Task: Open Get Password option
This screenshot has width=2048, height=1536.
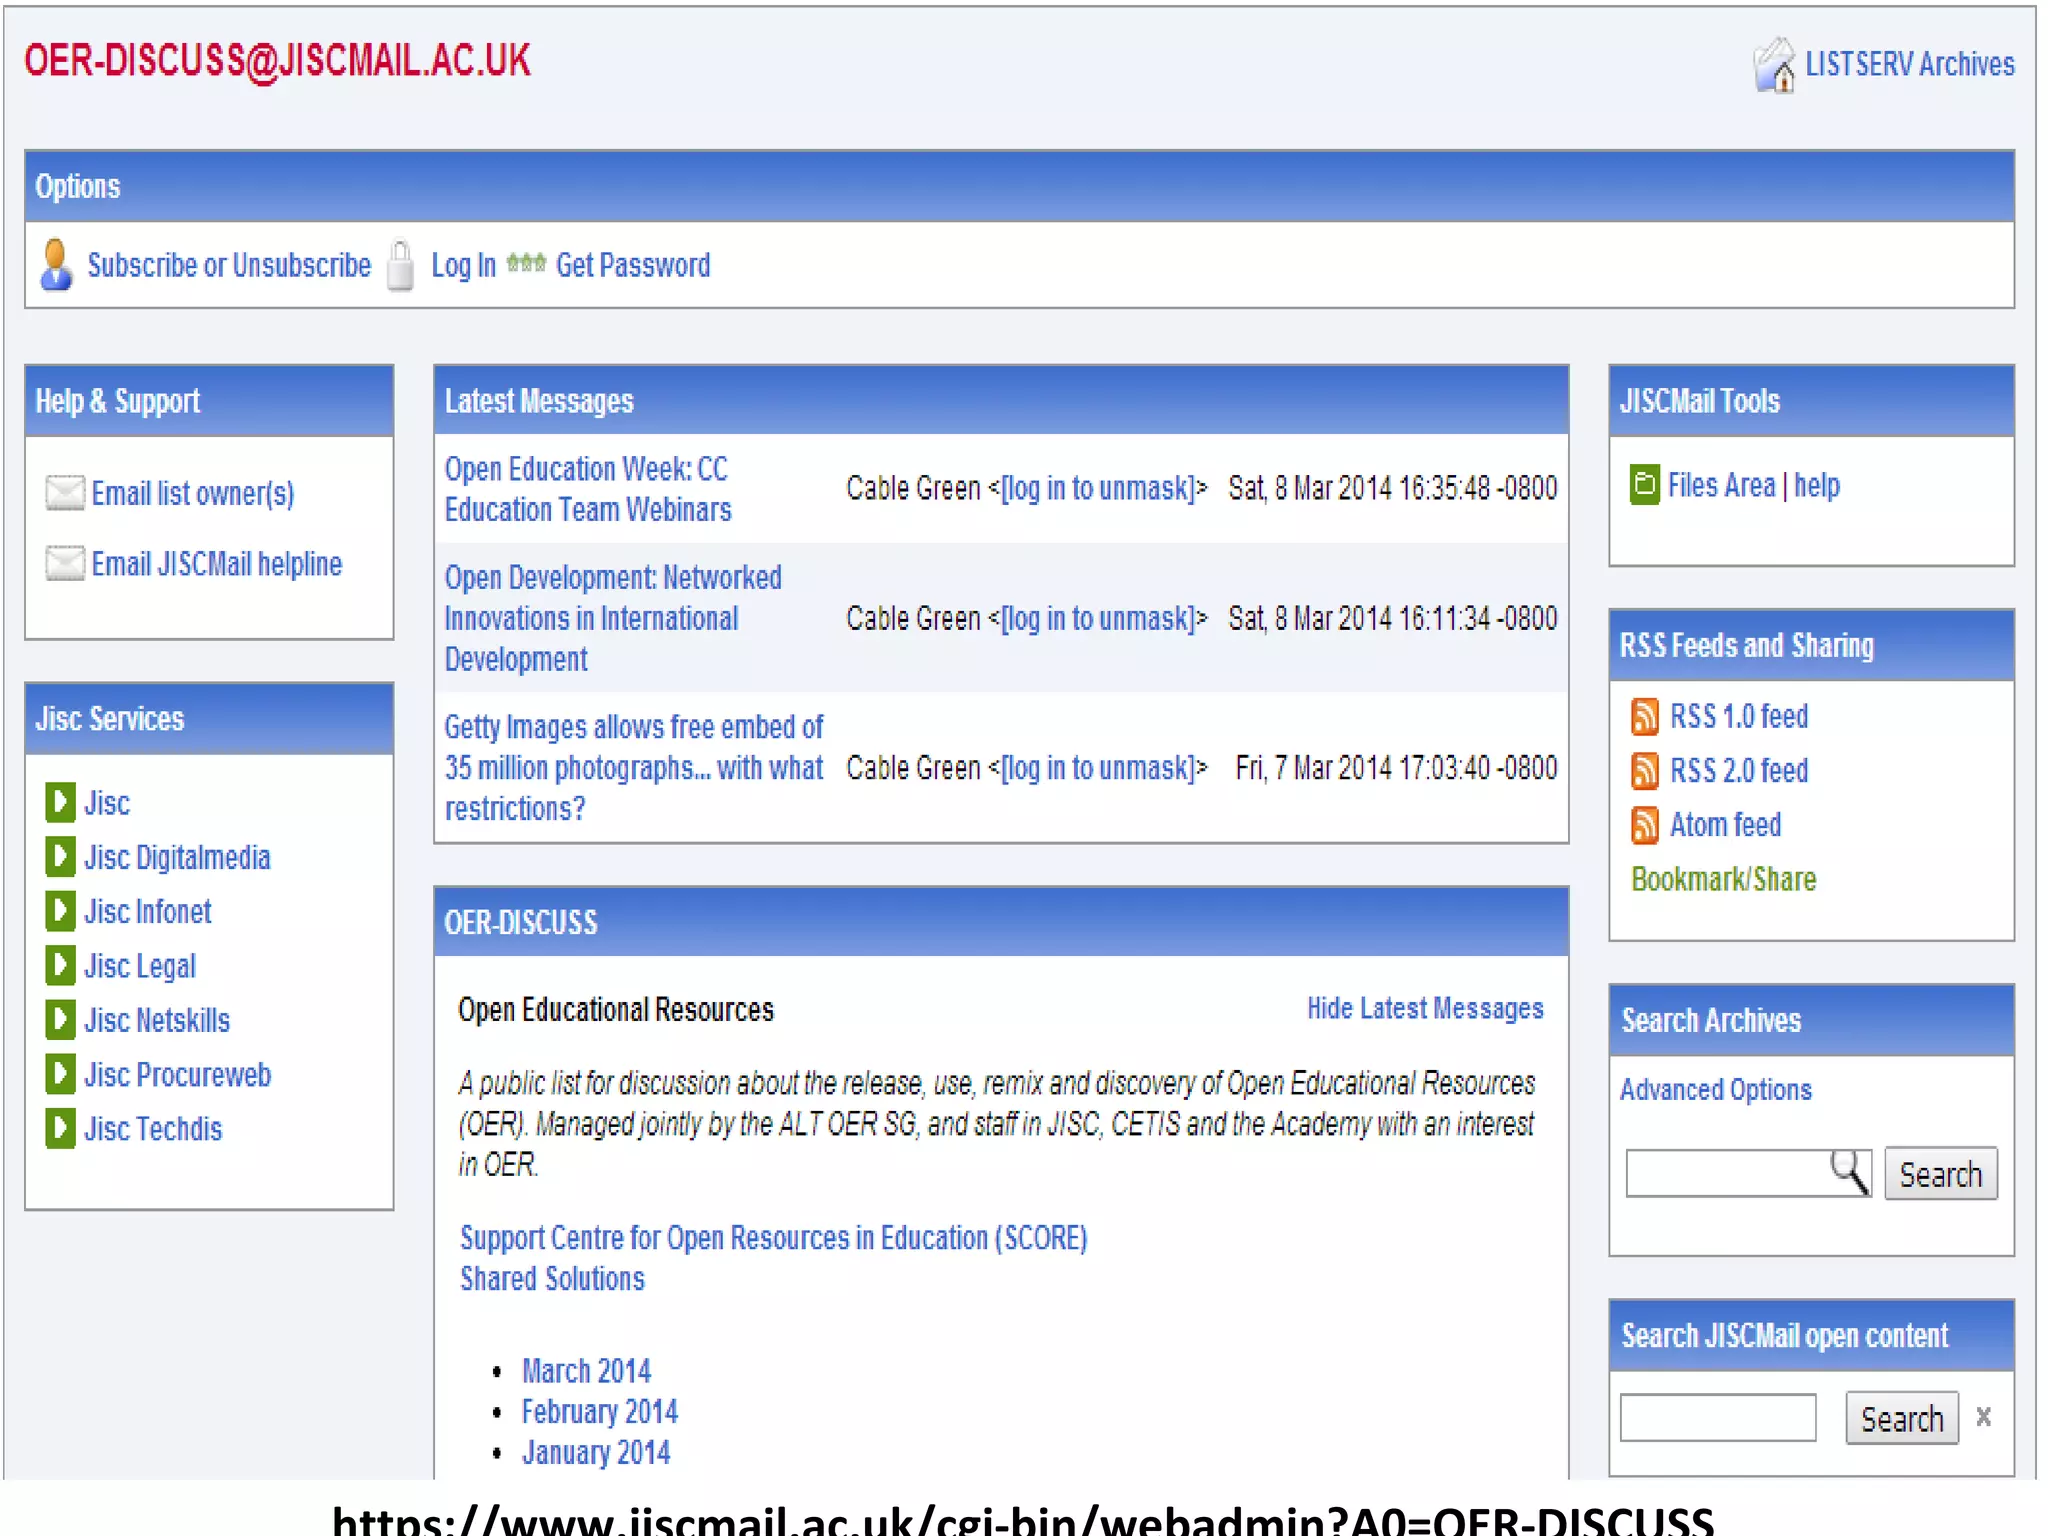Action: [632, 266]
